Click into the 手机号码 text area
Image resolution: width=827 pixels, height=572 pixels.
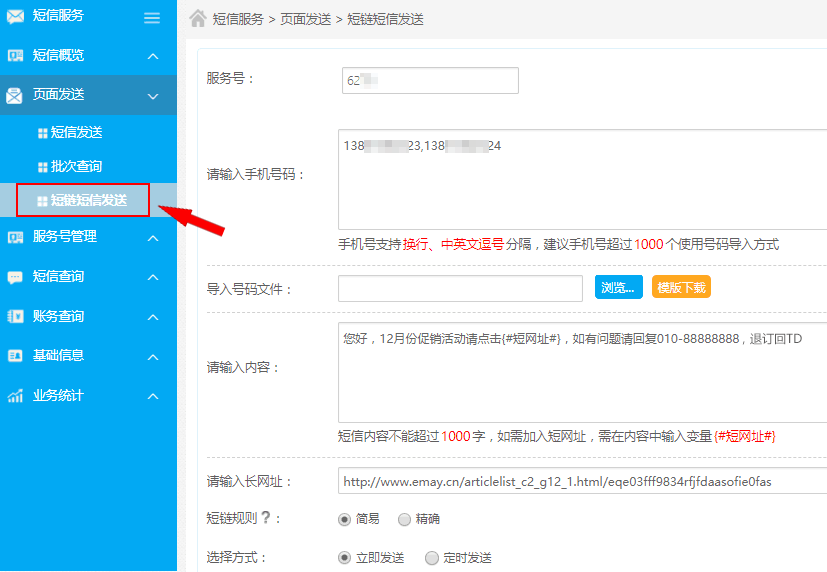point(582,179)
